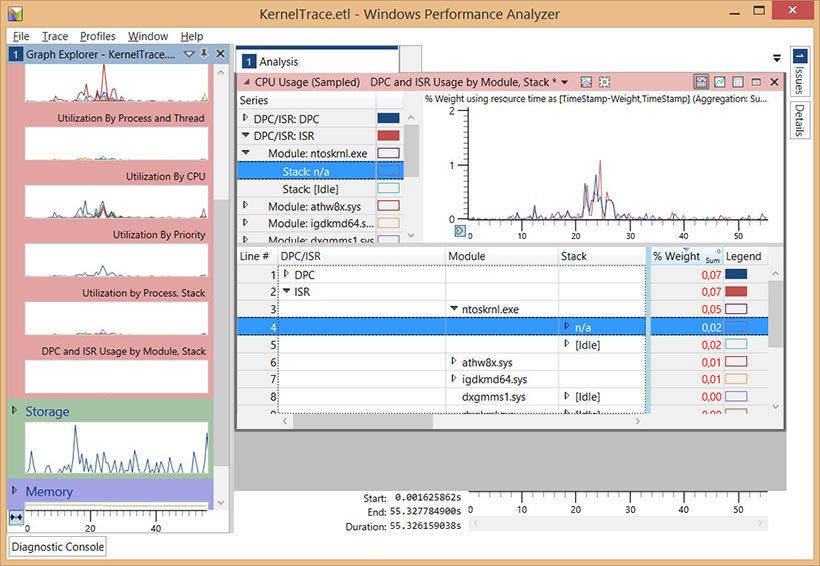Toggle Module: athw8x.sys series color box
The height and width of the screenshot is (566, 820).
388,206
